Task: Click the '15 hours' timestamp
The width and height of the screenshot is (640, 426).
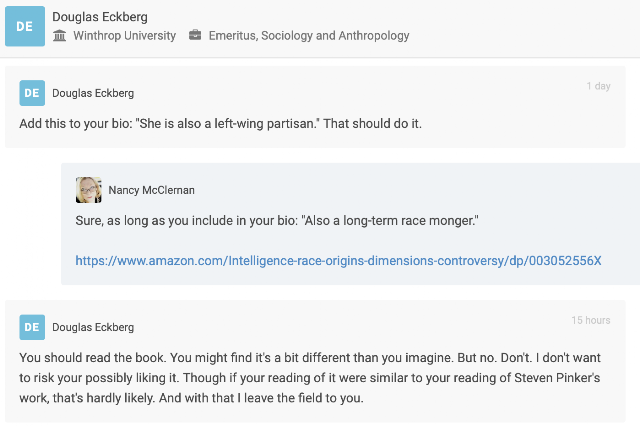Action: click(591, 320)
